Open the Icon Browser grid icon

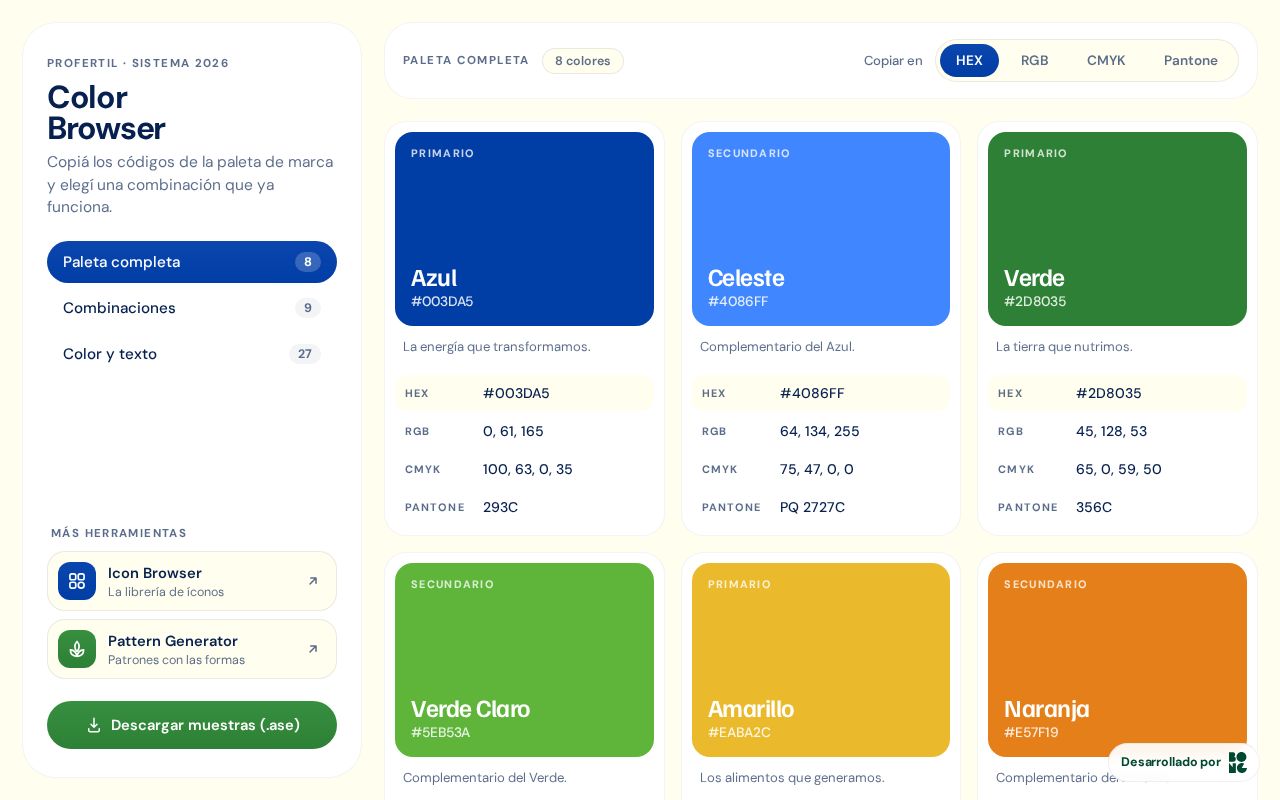(77, 581)
